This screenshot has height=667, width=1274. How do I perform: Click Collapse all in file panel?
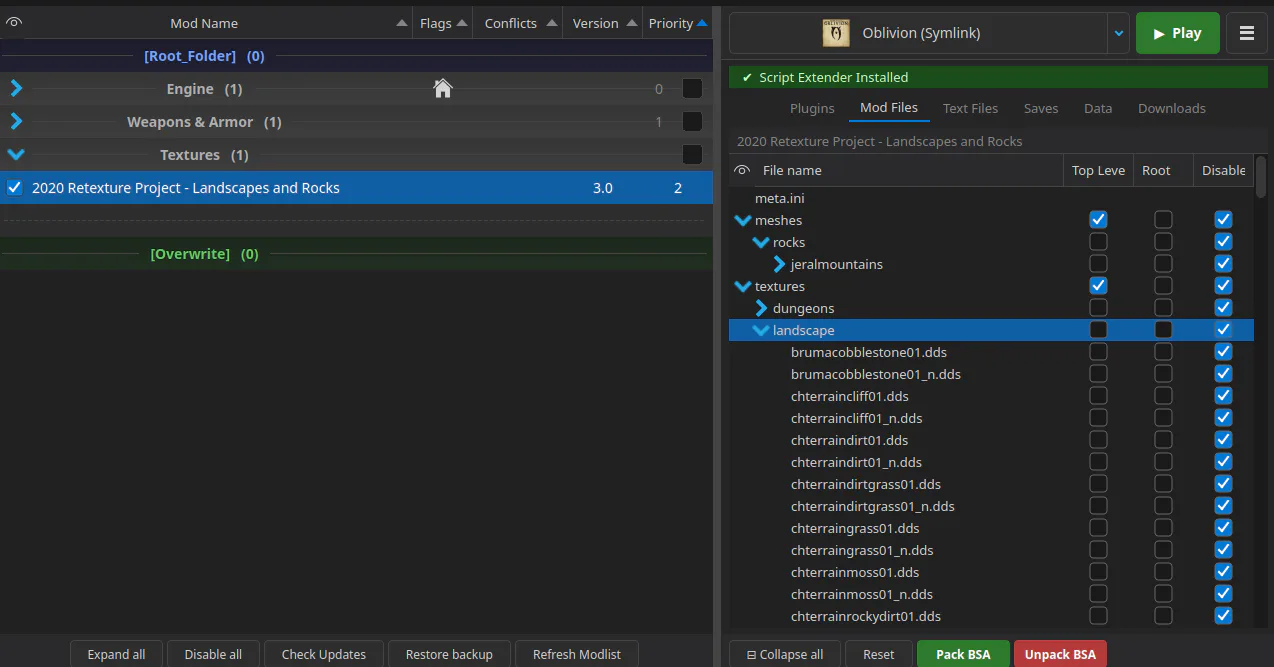785,654
